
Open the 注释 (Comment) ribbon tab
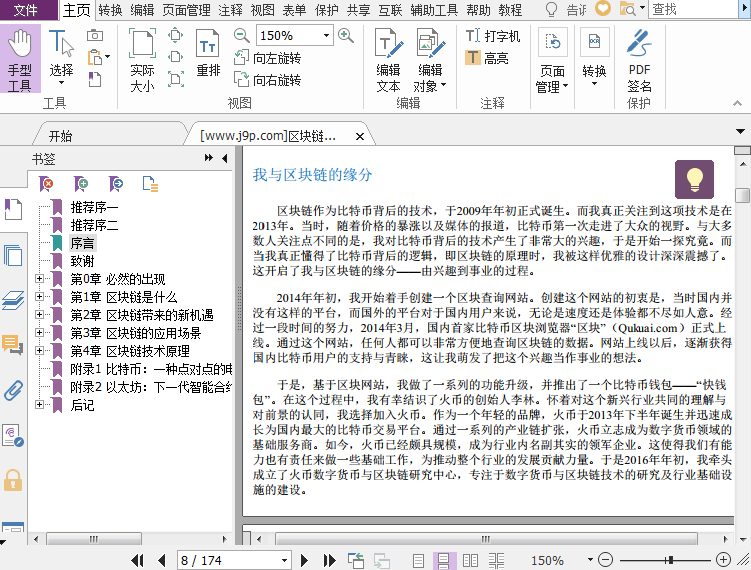[x=230, y=10]
